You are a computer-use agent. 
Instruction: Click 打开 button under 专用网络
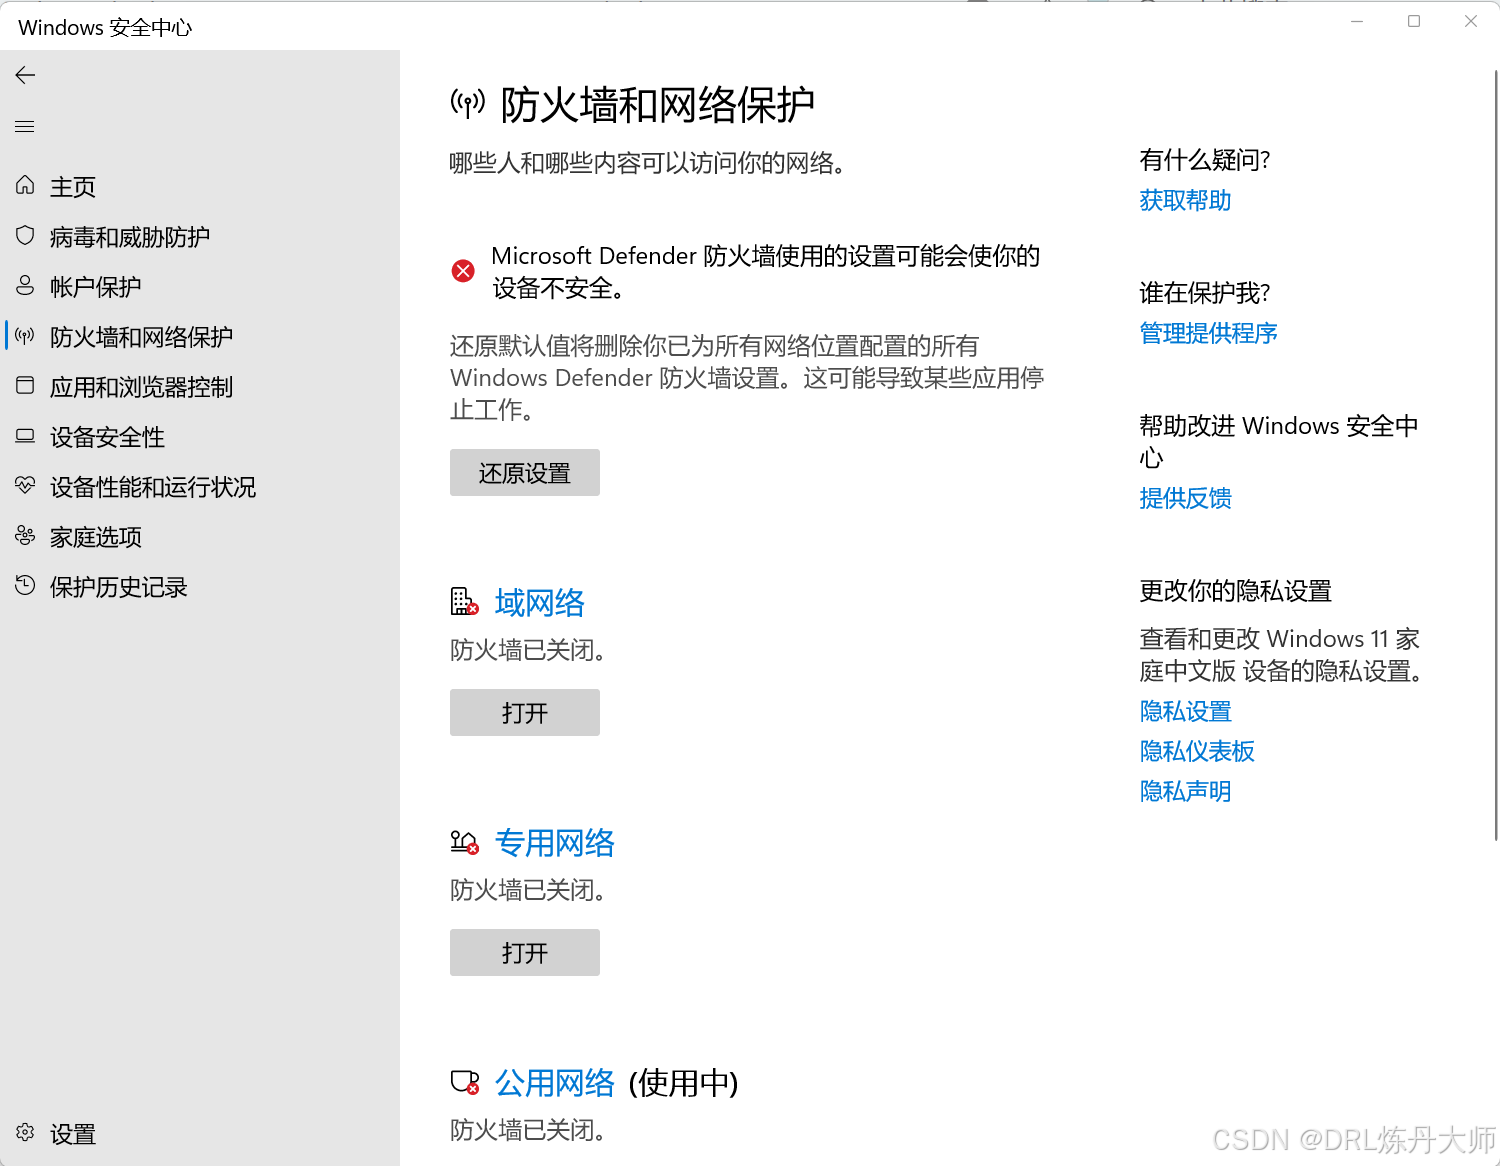click(525, 952)
